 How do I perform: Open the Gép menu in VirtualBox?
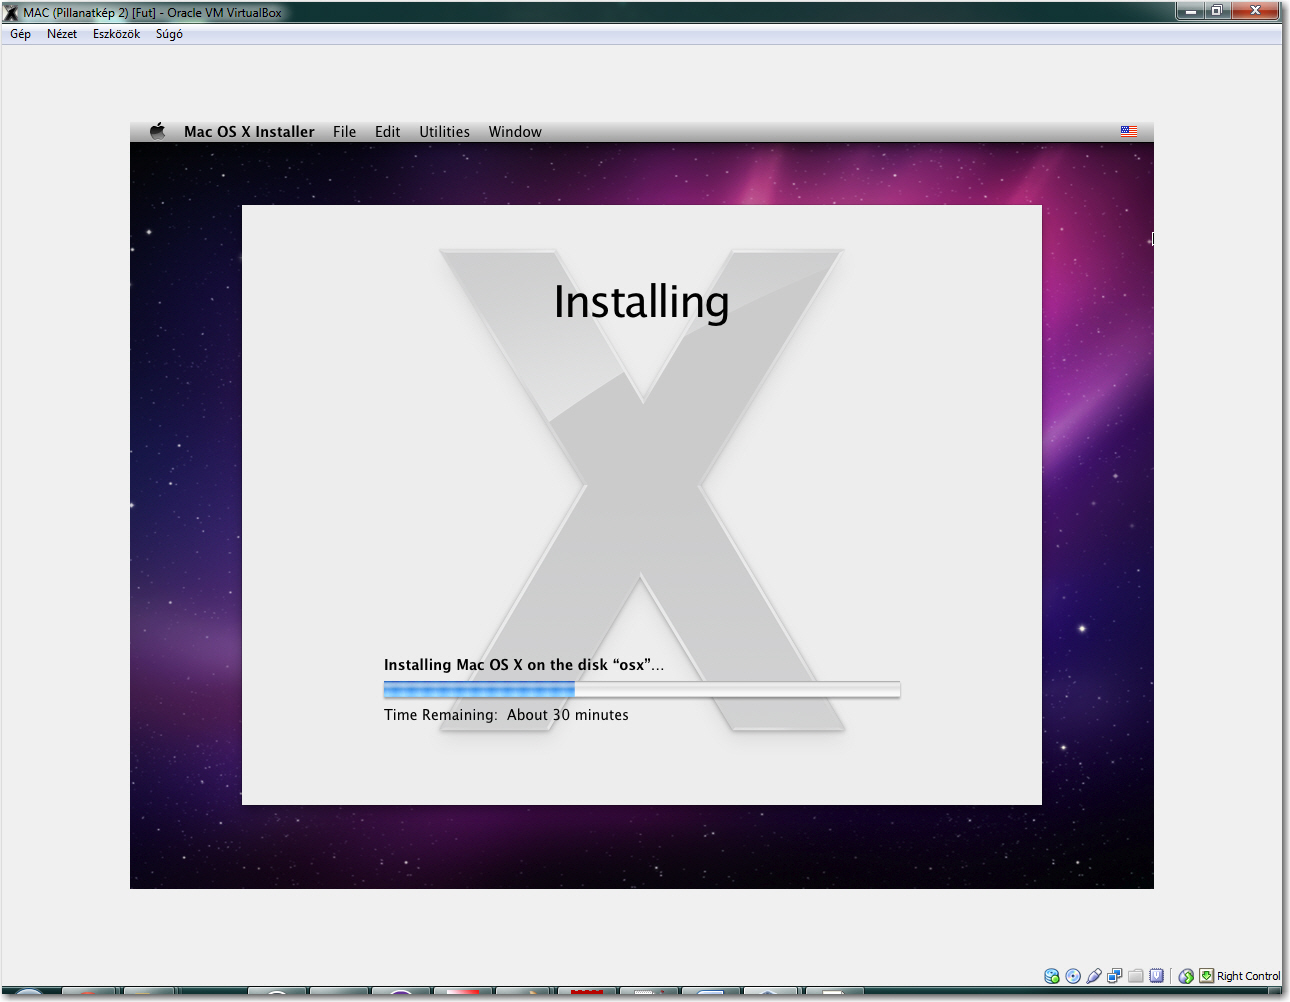point(20,34)
